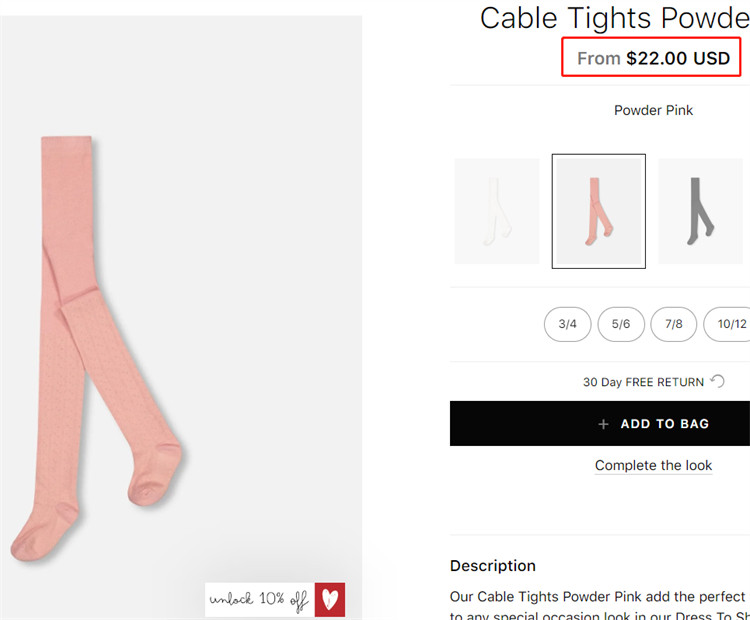The height and width of the screenshot is (620, 750).
Task: Click the Powder Pink color name label
Action: 653,110
